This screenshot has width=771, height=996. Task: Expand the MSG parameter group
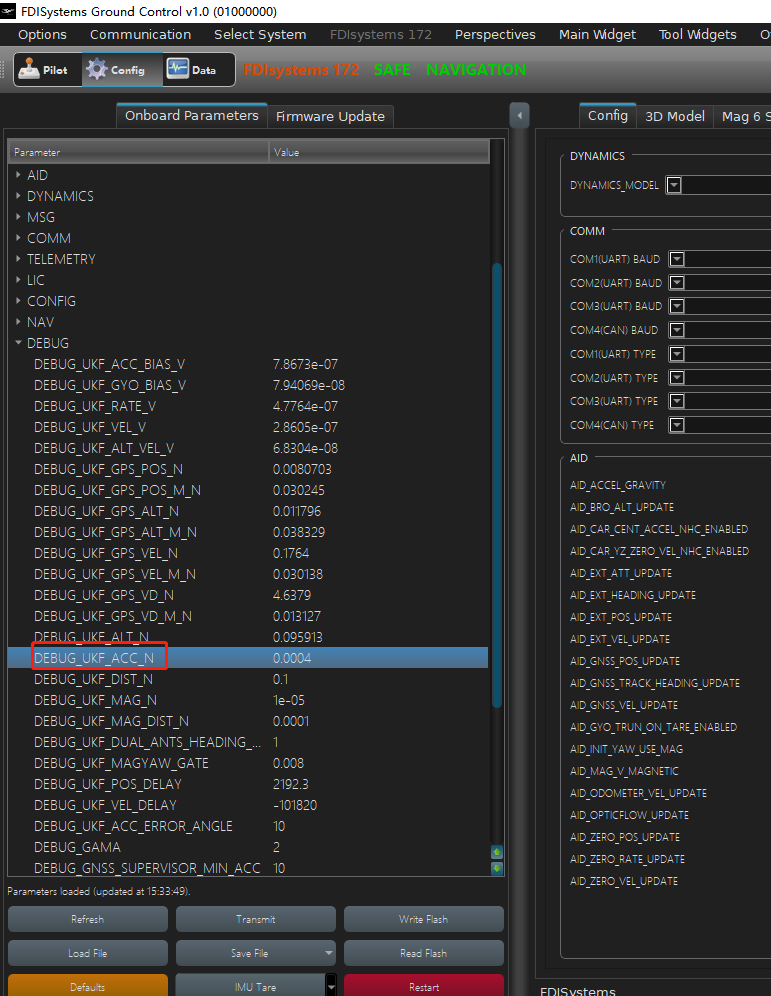[x=18, y=217]
